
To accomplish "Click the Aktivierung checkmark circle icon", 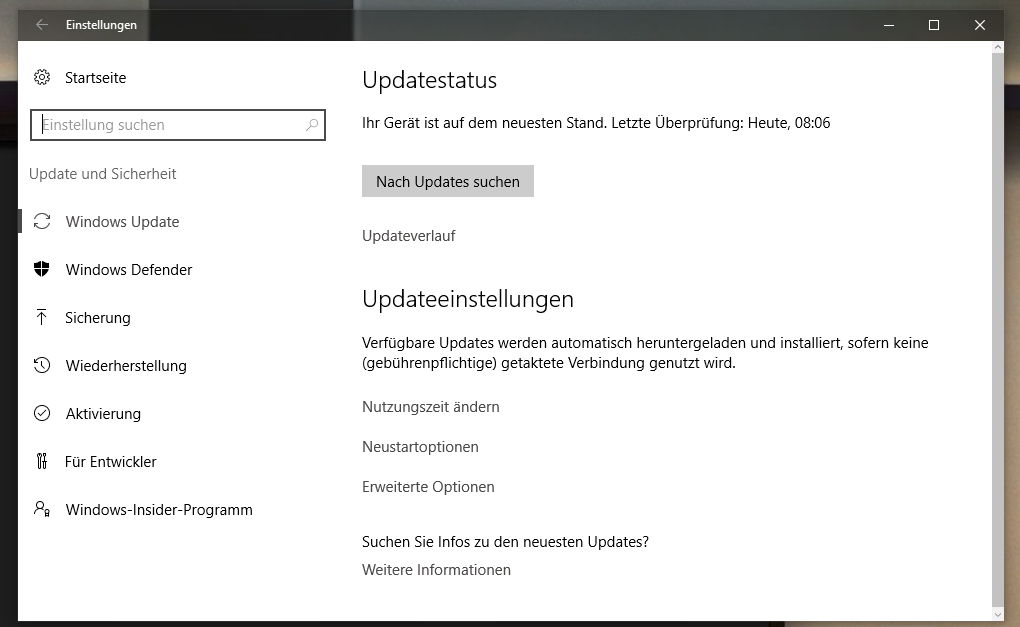I will tap(42, 413).
